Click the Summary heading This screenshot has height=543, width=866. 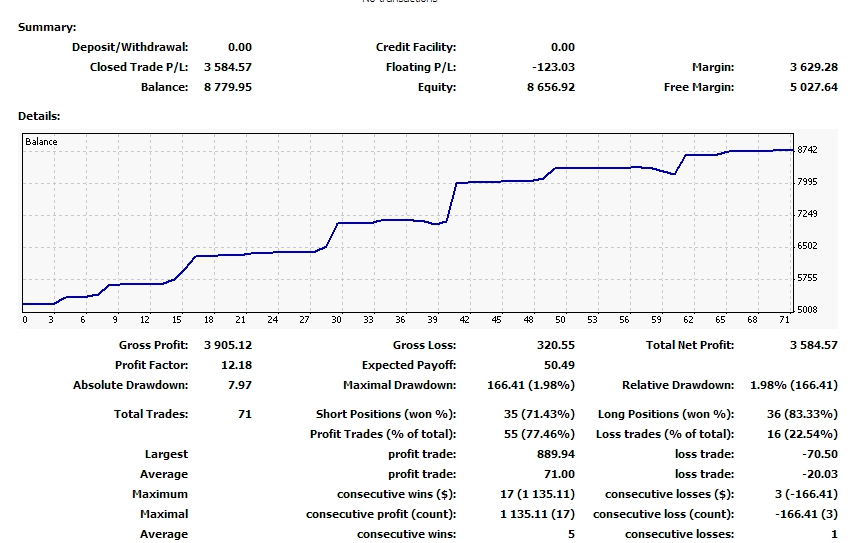tap(47, 28)
